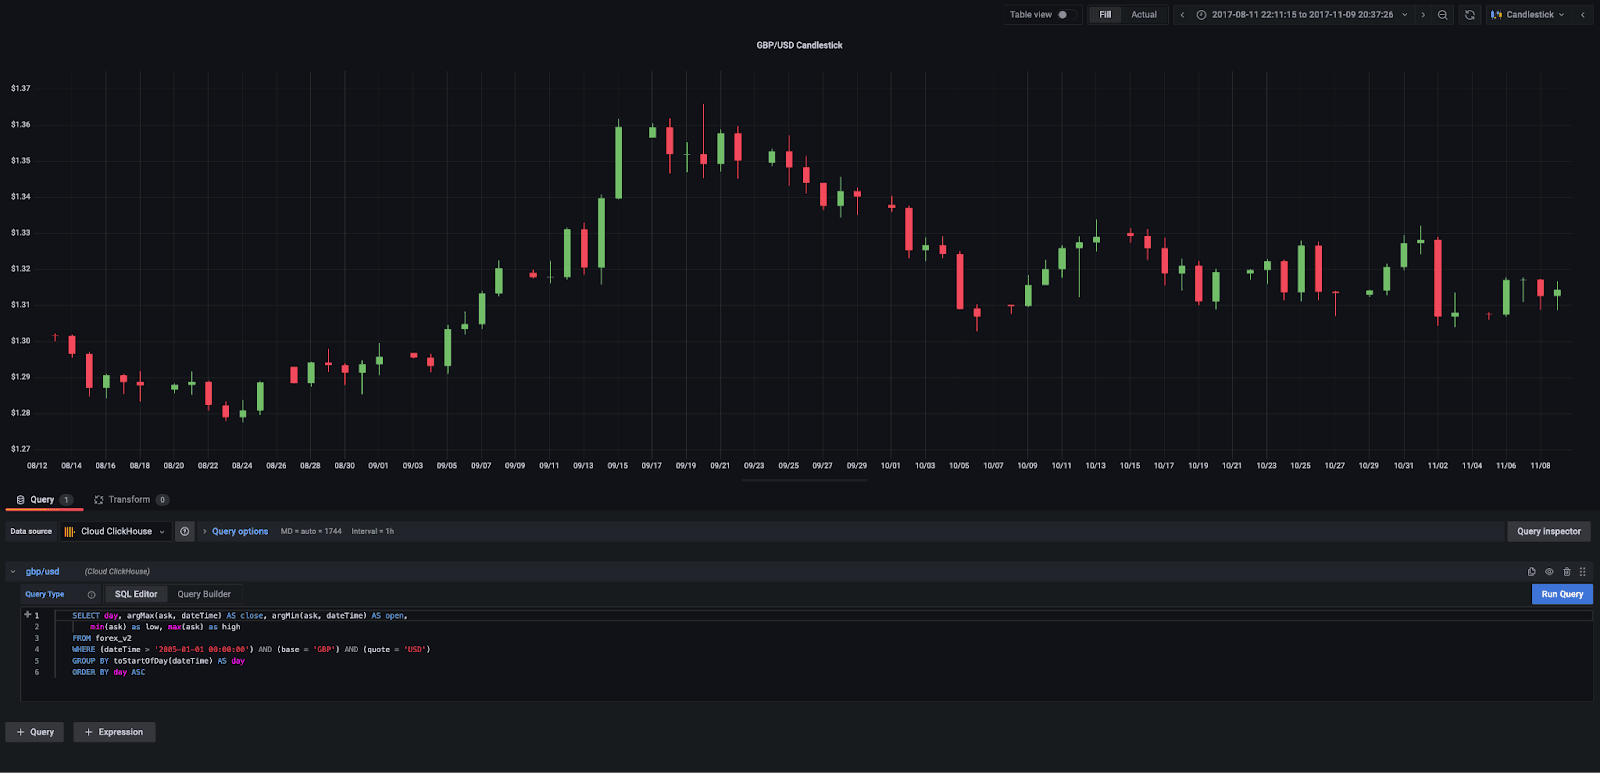
Task: Delete the gbp/usd query
Action: (1566, 572)
